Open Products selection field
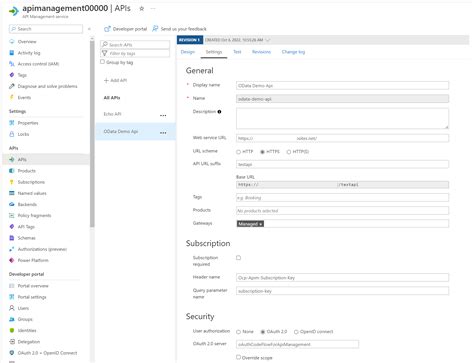The height and width of the screenshot is (363, 474). [x=342, y=211]
